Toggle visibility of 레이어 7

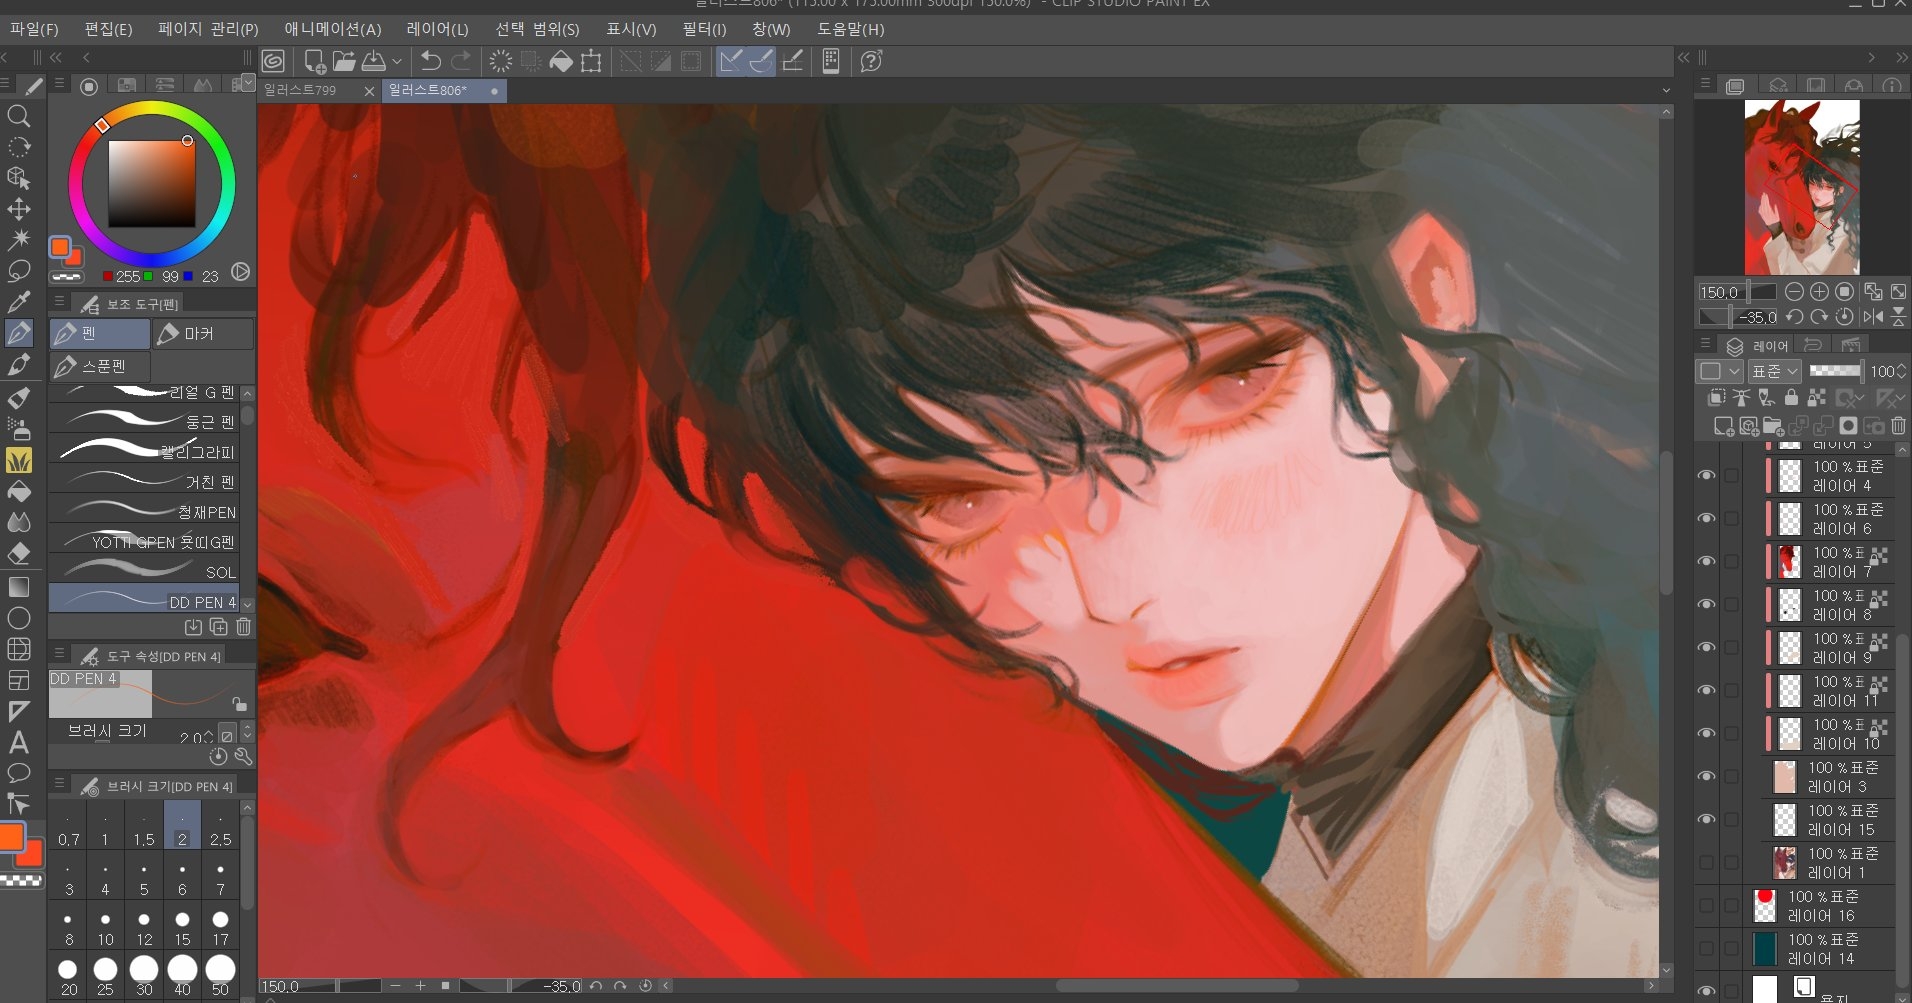pos(1706,562)
